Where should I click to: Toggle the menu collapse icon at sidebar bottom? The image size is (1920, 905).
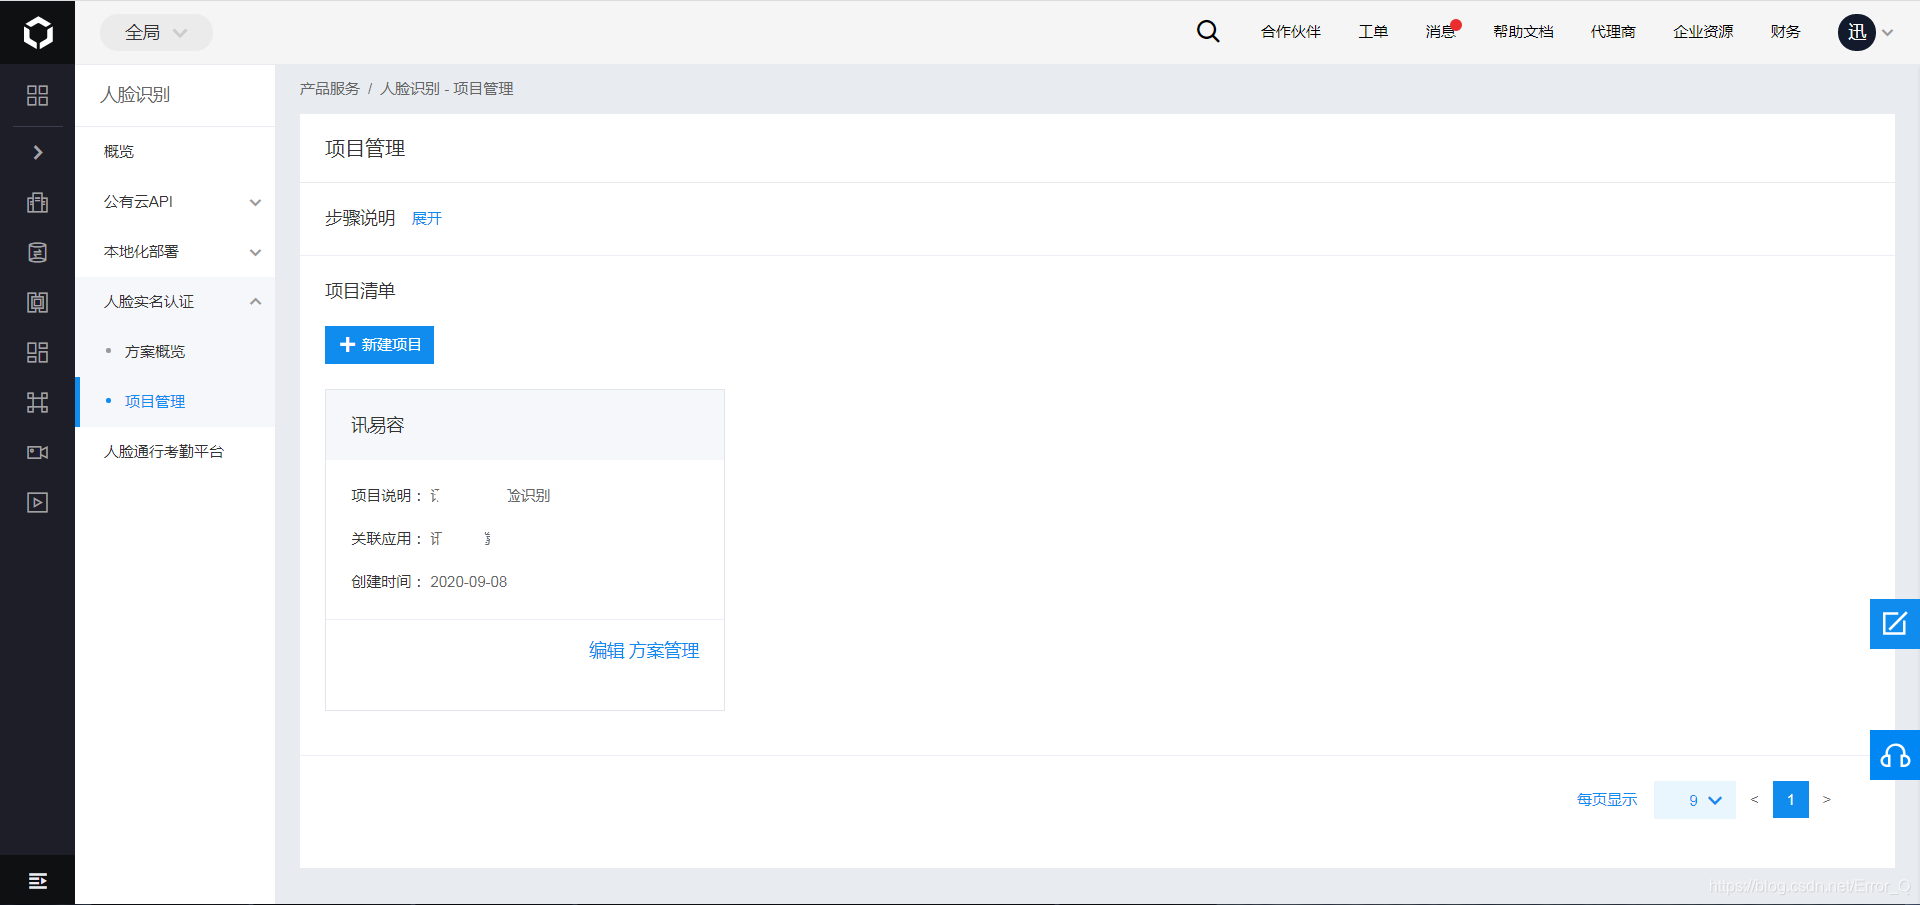point(38,880)
